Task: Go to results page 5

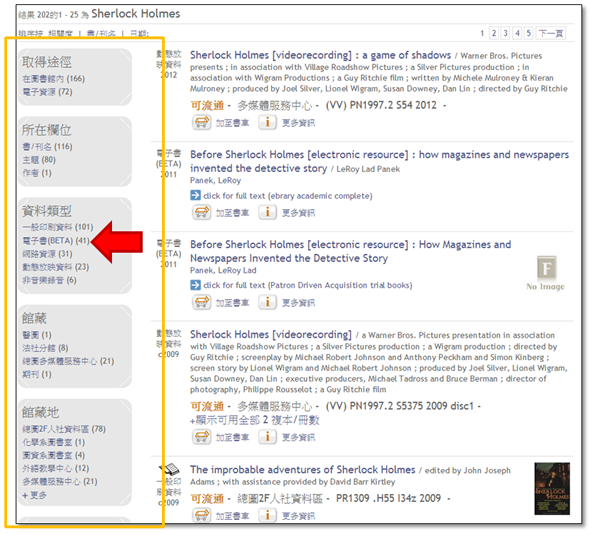Action: pyautogui.click(x=529, y=33)
